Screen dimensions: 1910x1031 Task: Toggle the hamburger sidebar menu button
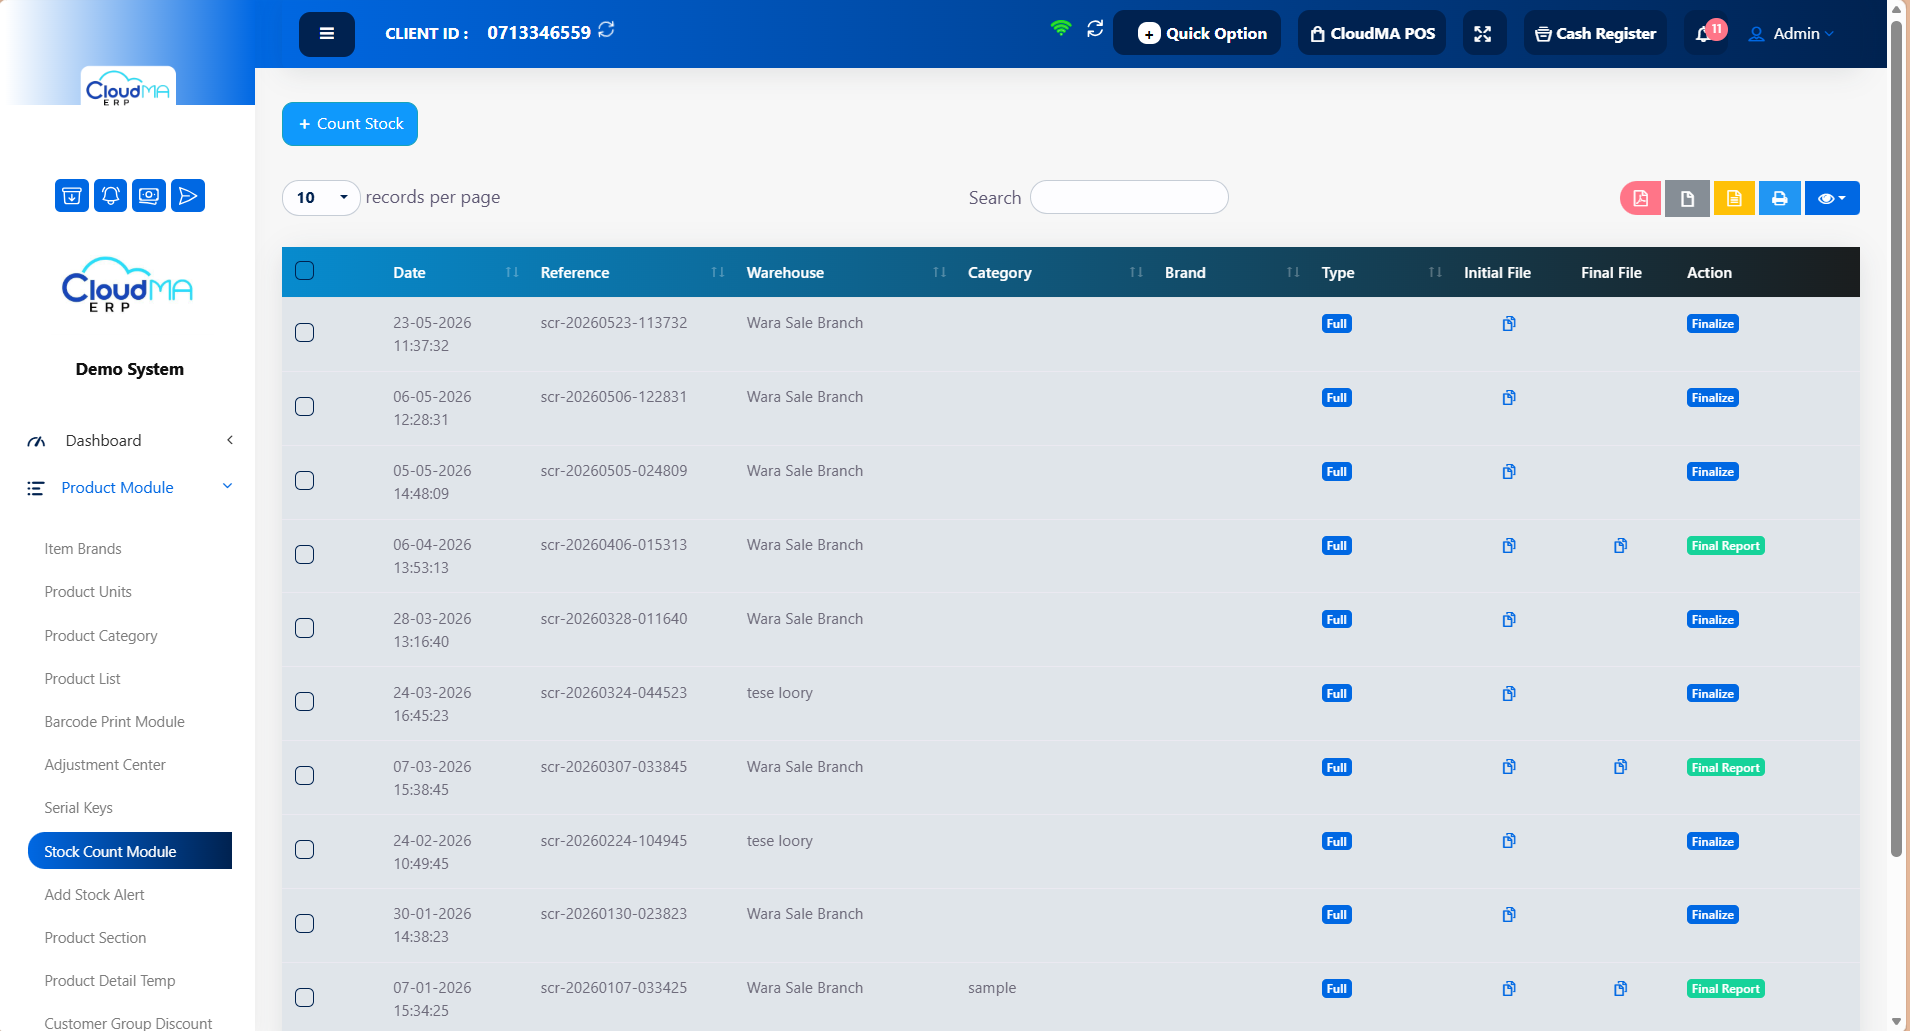pos(326,34)
